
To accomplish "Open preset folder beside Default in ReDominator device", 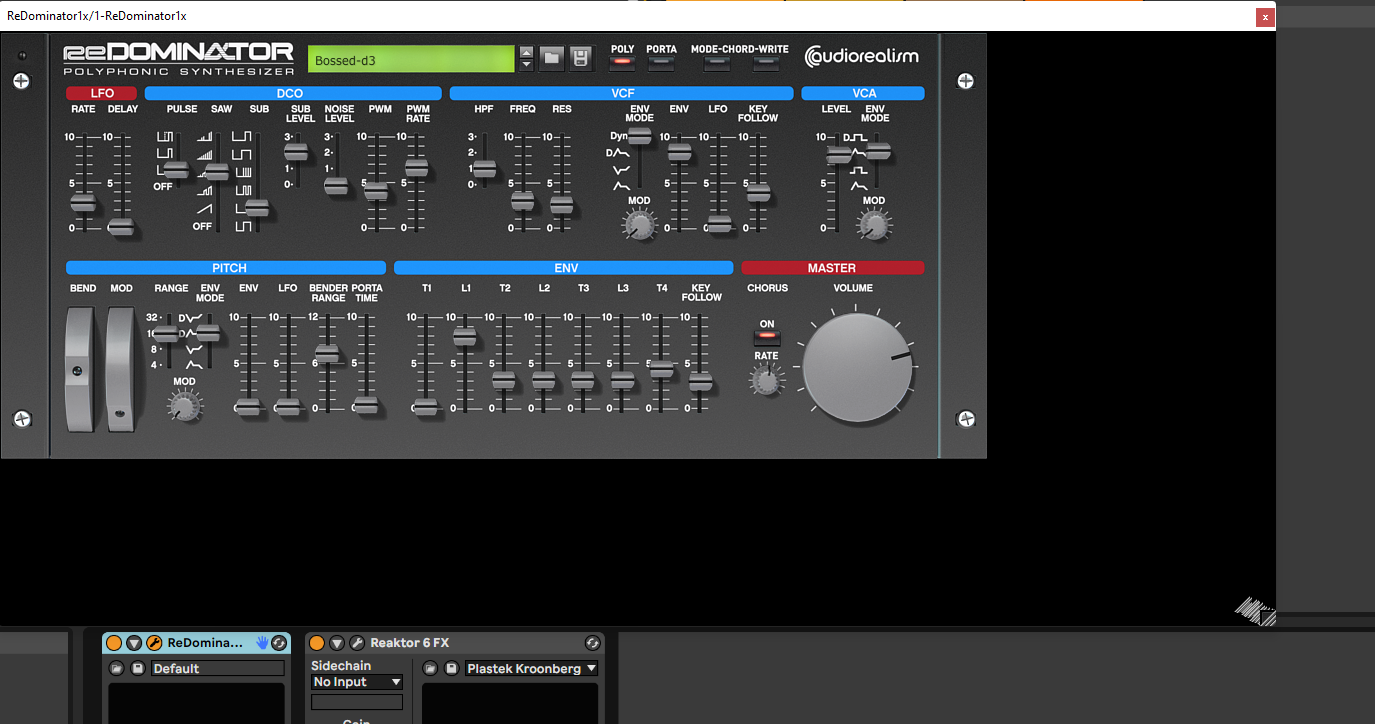I will tap(117, 668).
